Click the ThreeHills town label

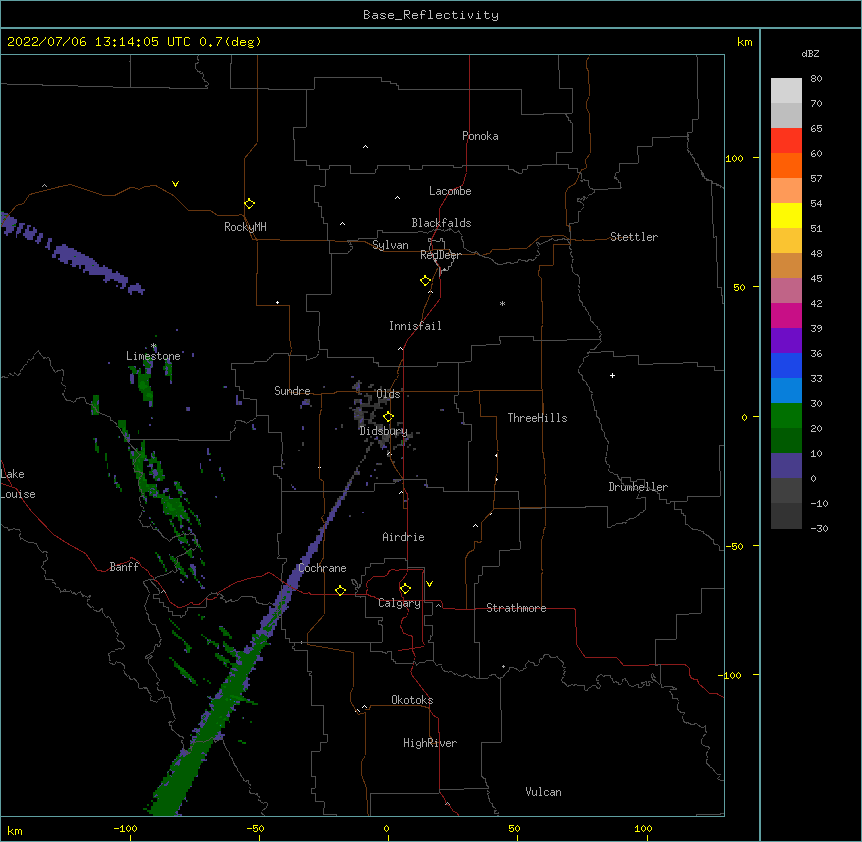click(x=537, y=418)
